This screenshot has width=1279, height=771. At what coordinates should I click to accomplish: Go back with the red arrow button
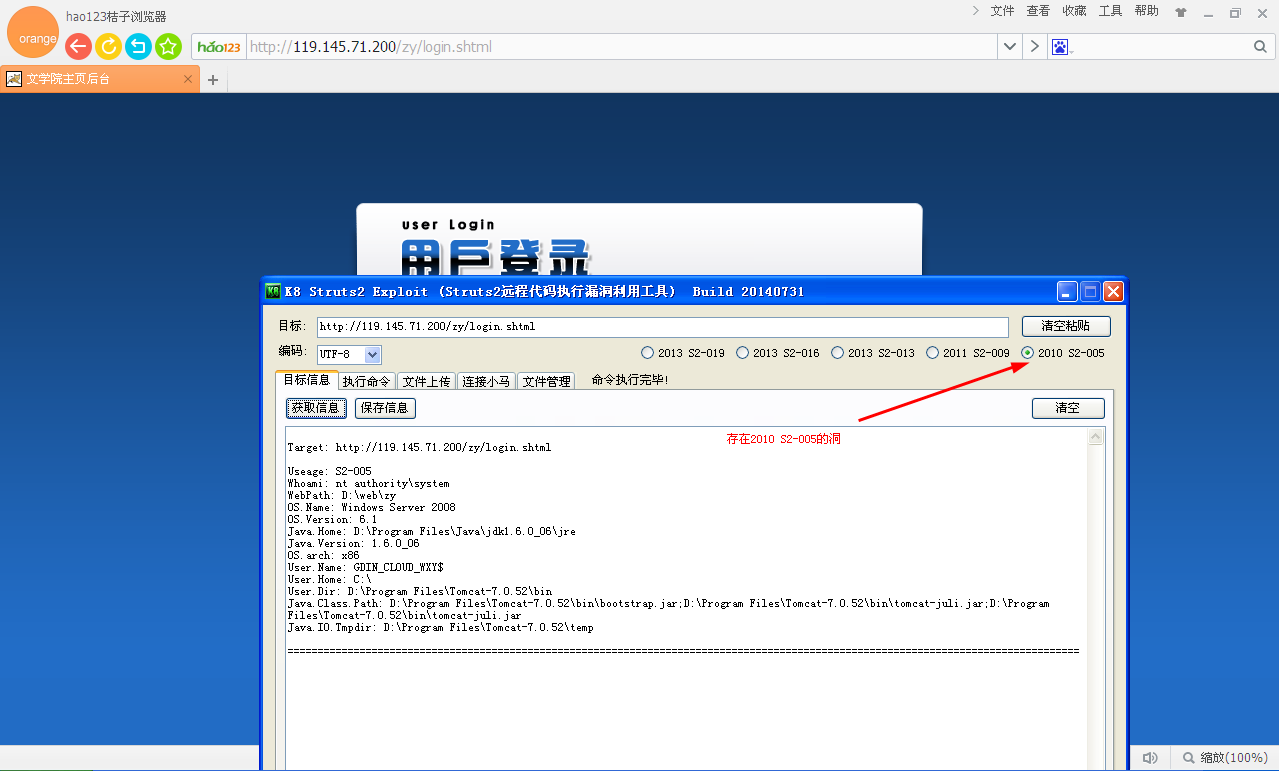[78, 46]
